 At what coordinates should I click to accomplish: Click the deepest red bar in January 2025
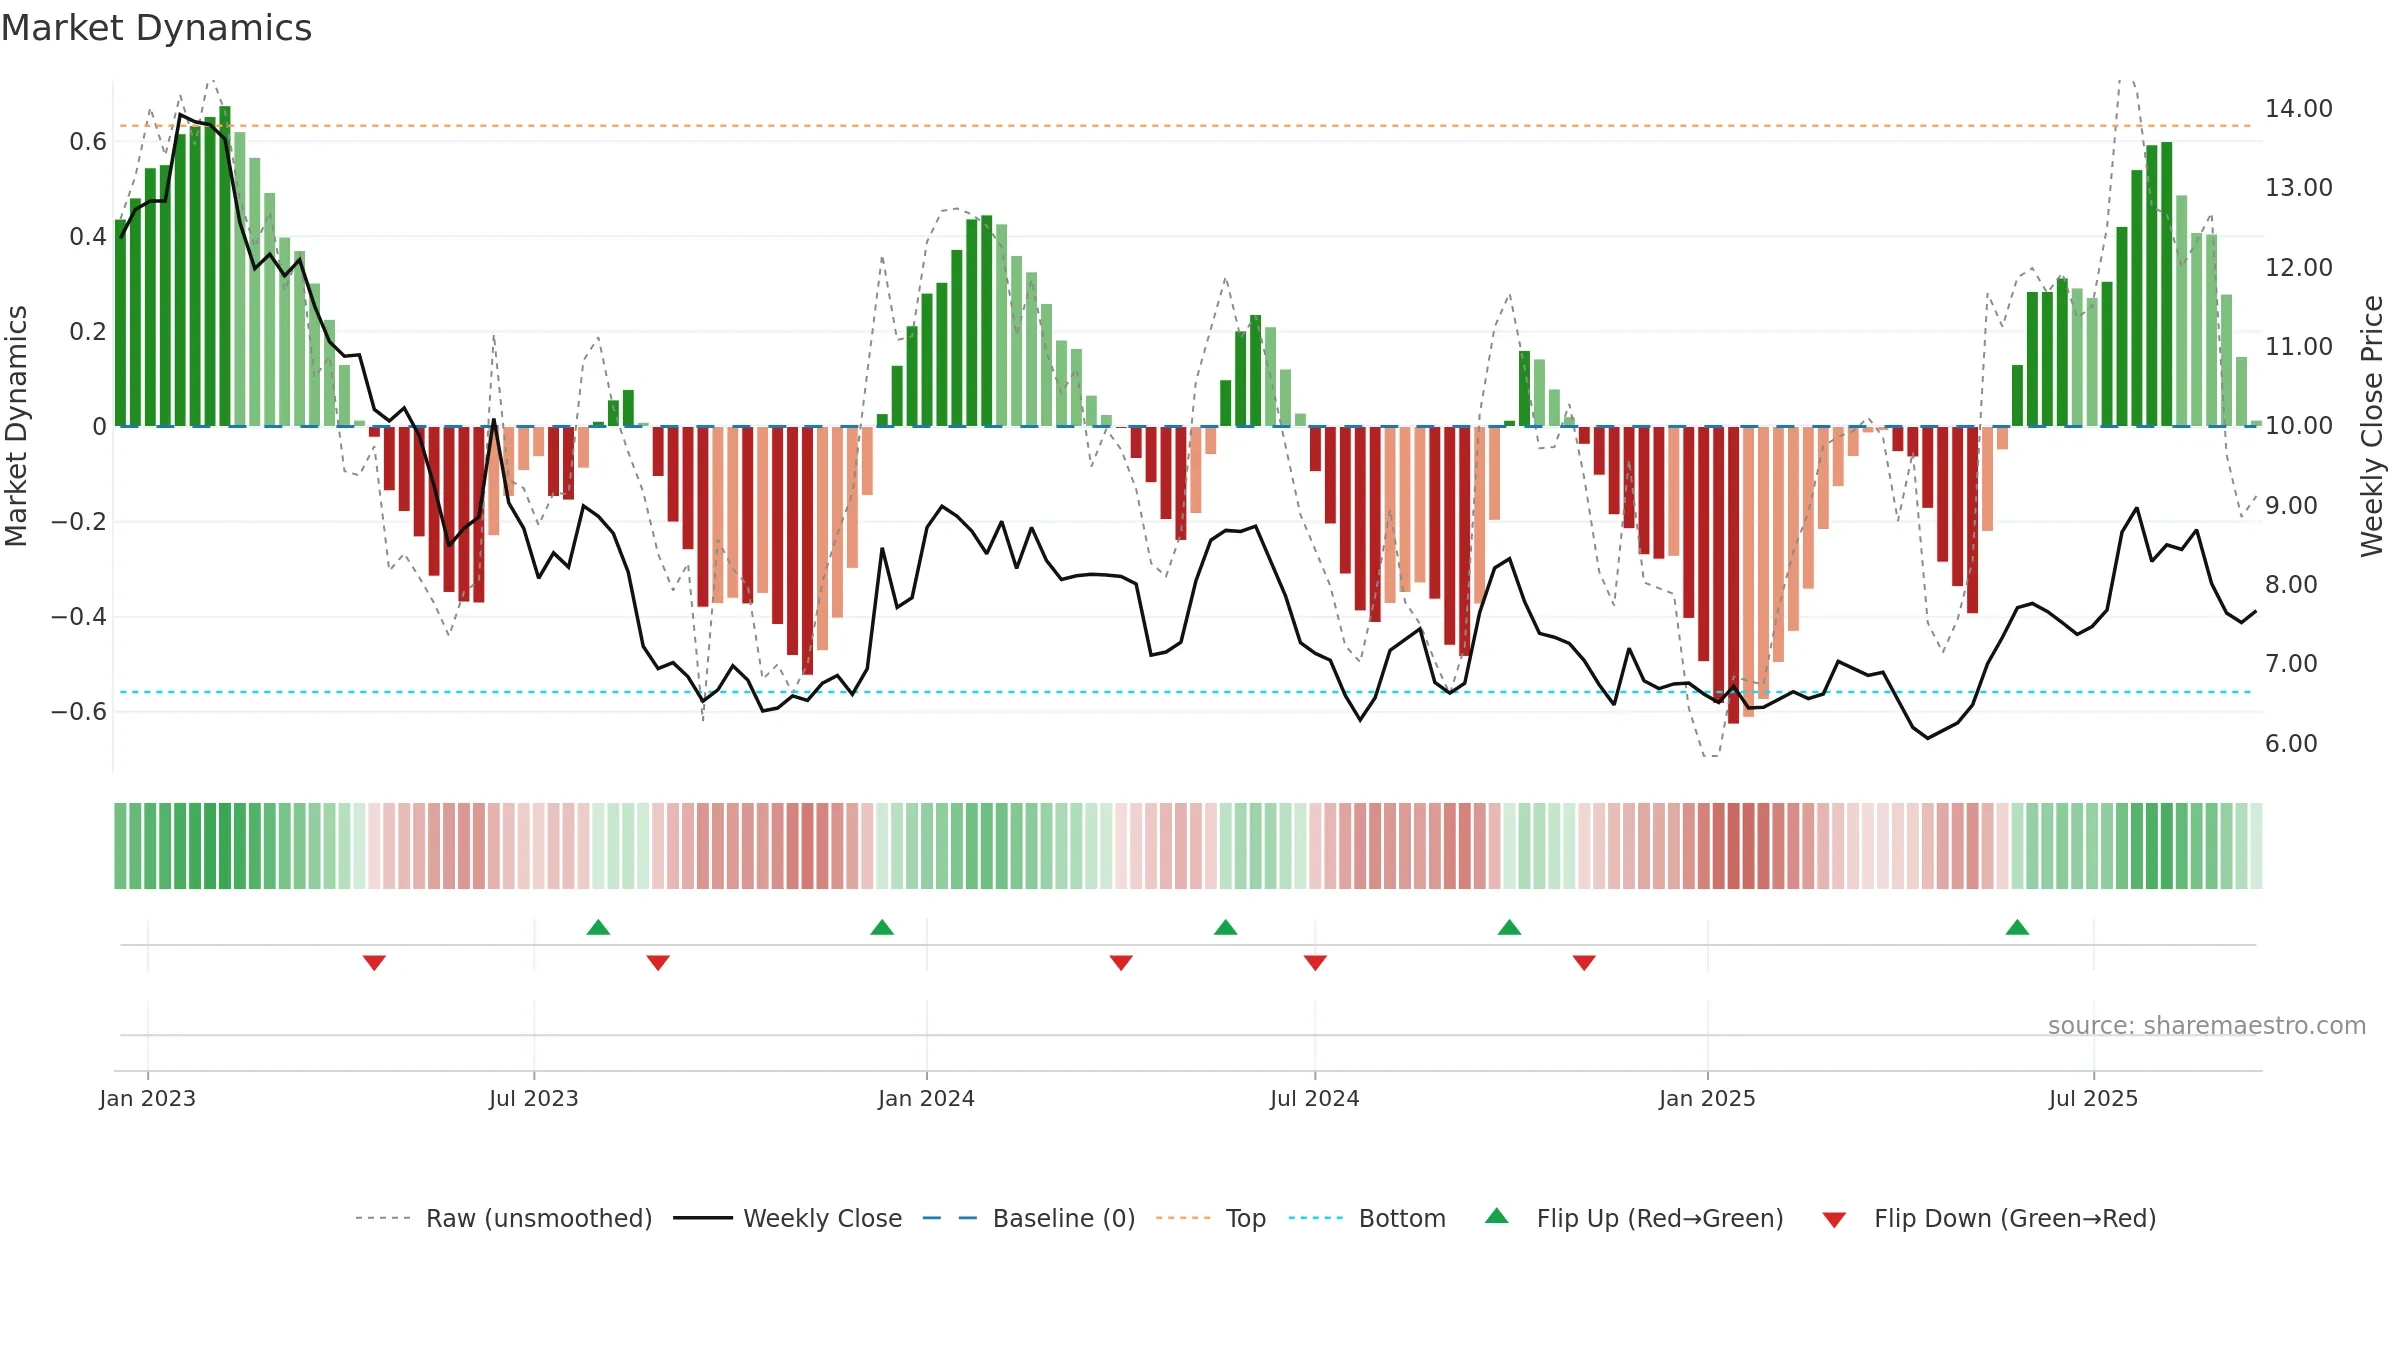(x=1734, y=575)
